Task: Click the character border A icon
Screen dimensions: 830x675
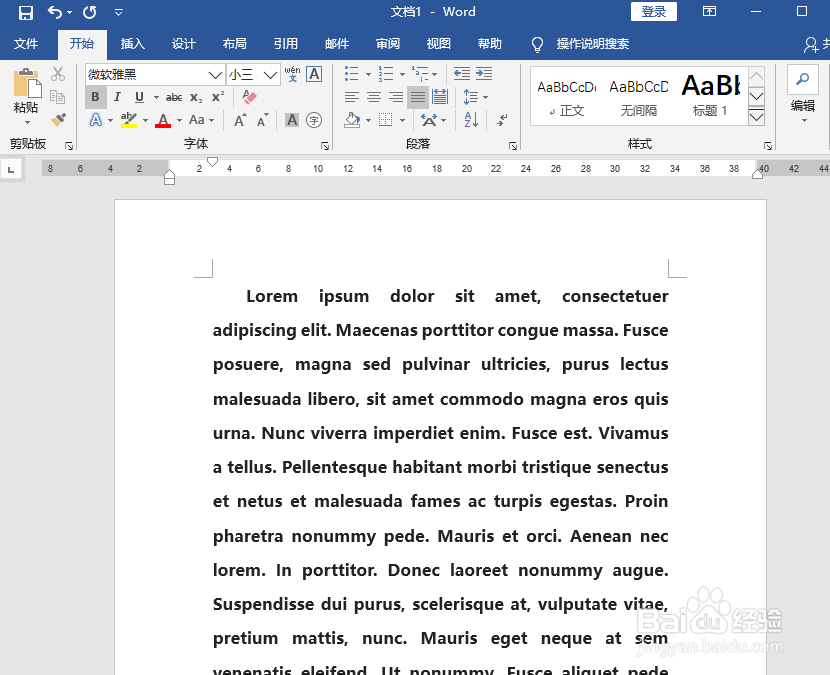Action: (x=314, y=74)
